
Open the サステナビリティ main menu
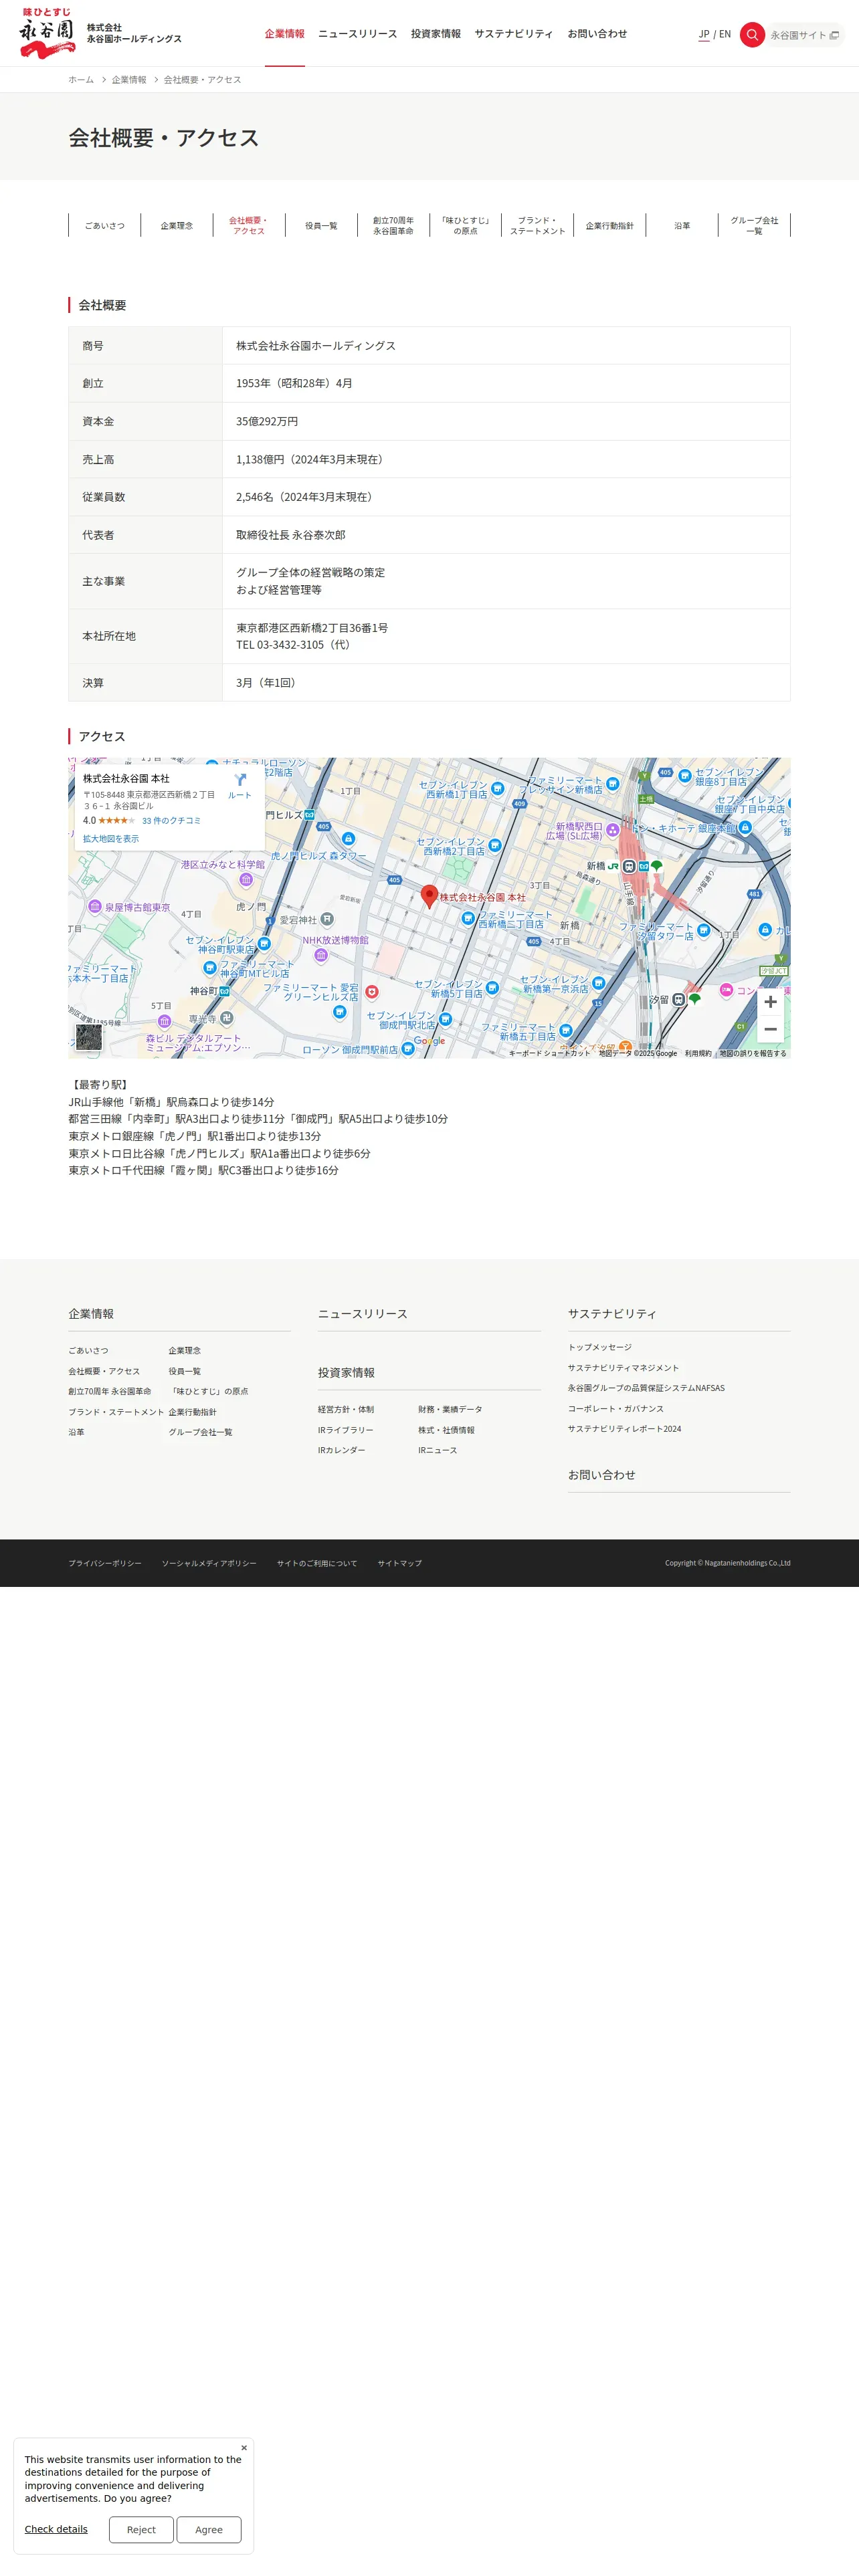point(513,34)
